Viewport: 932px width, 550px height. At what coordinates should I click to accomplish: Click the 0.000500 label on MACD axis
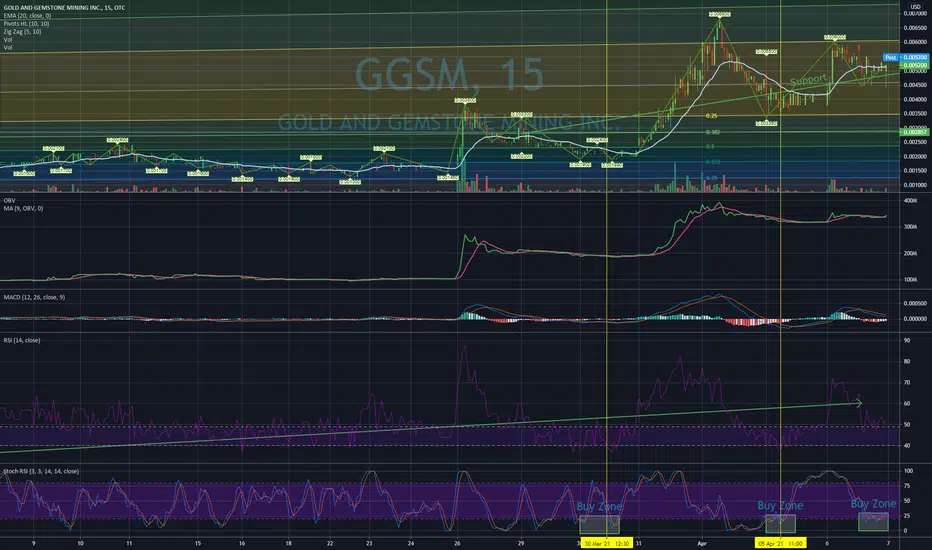[x=915, y=303]
